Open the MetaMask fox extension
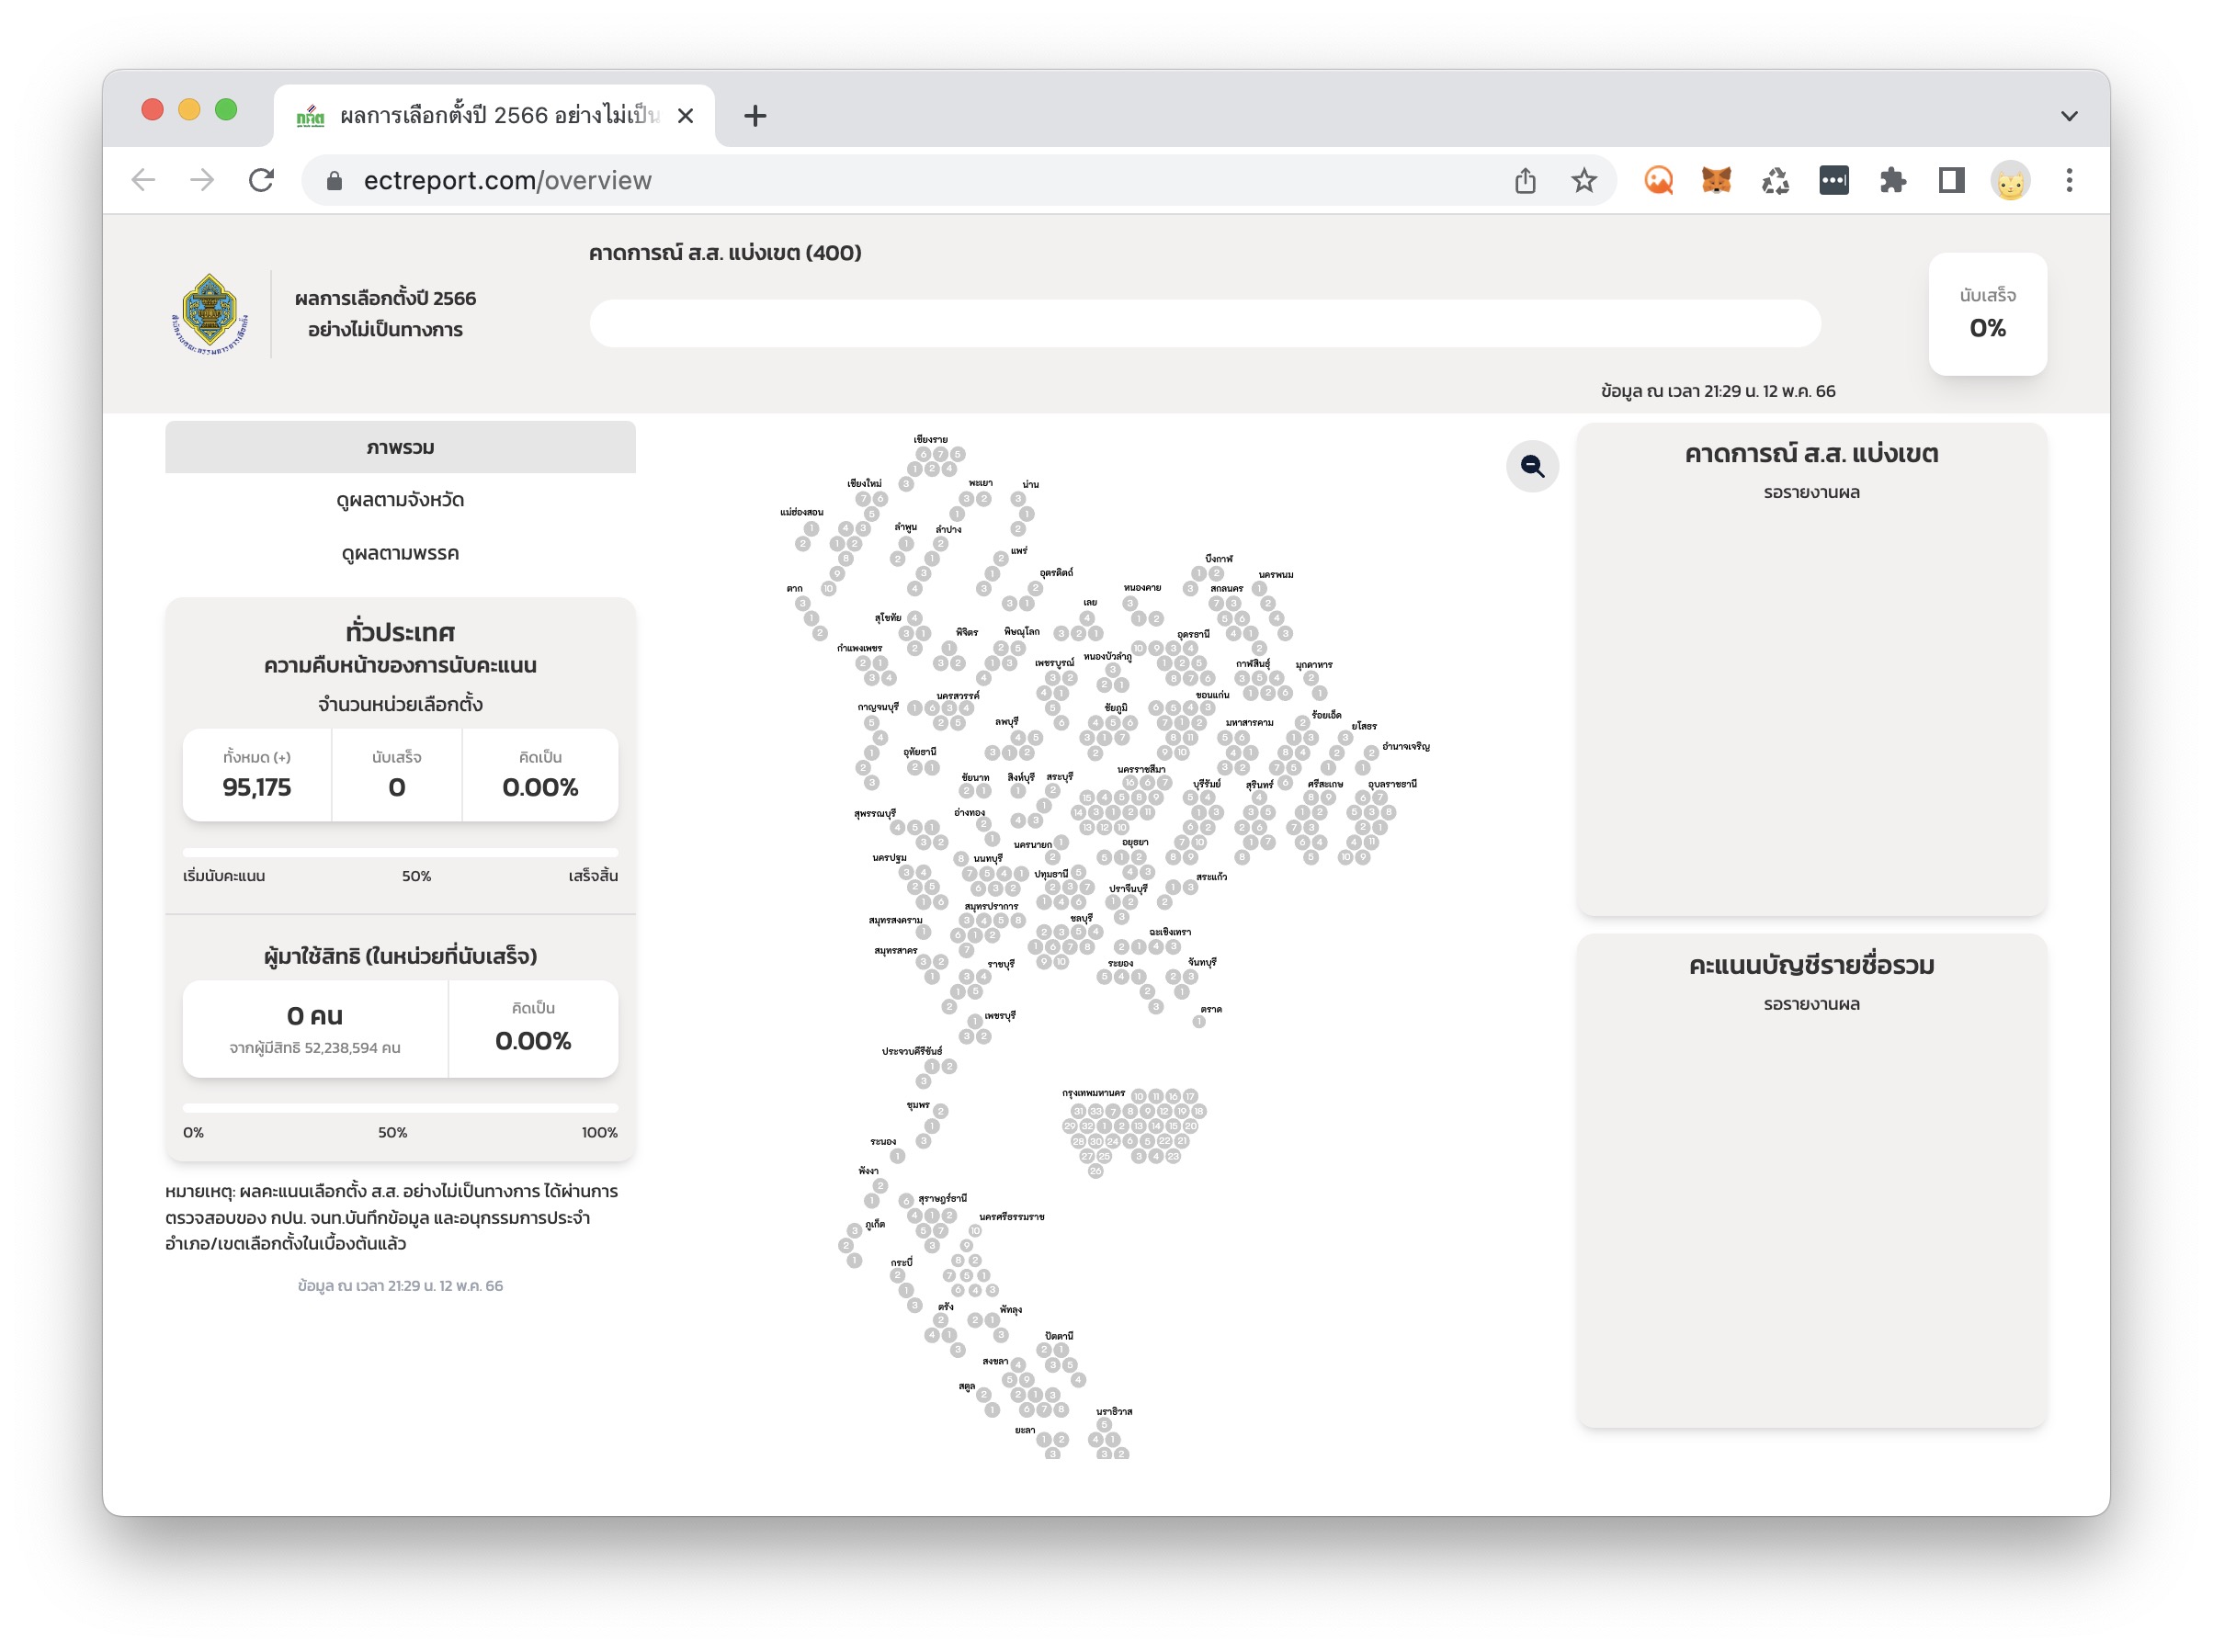2213x1652 pixels. click(1715, 180)
